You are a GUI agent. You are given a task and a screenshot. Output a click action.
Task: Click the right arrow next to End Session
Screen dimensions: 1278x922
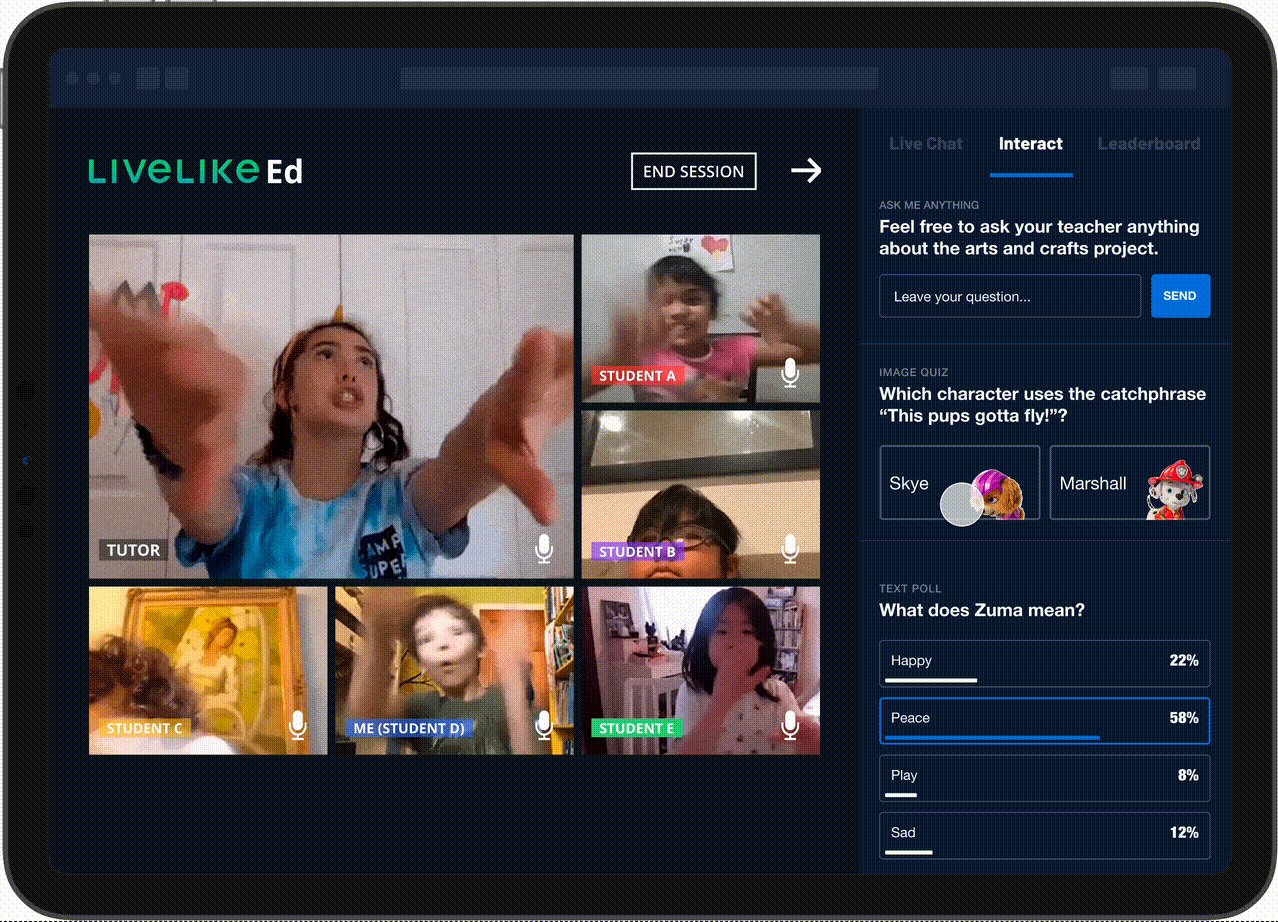pyautogui.click(x=806, y=171)
